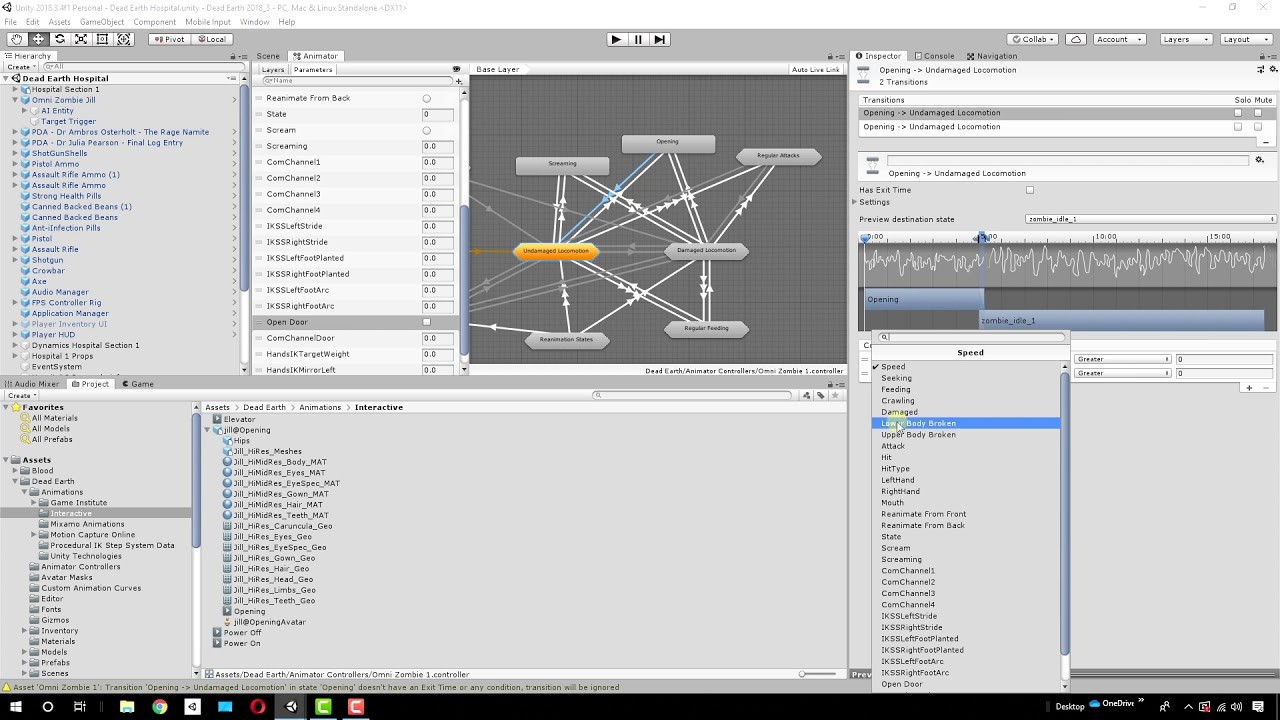Toggle Solo for first transition
Image resolution: width=1280 pixels, height=720 pixels.
coord(1238,113)
